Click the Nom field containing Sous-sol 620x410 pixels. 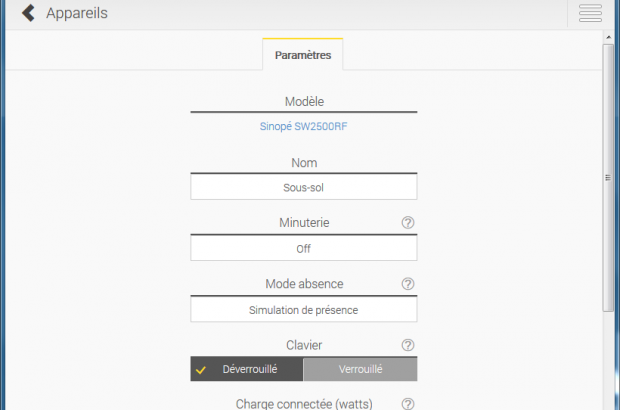(303, 187)
